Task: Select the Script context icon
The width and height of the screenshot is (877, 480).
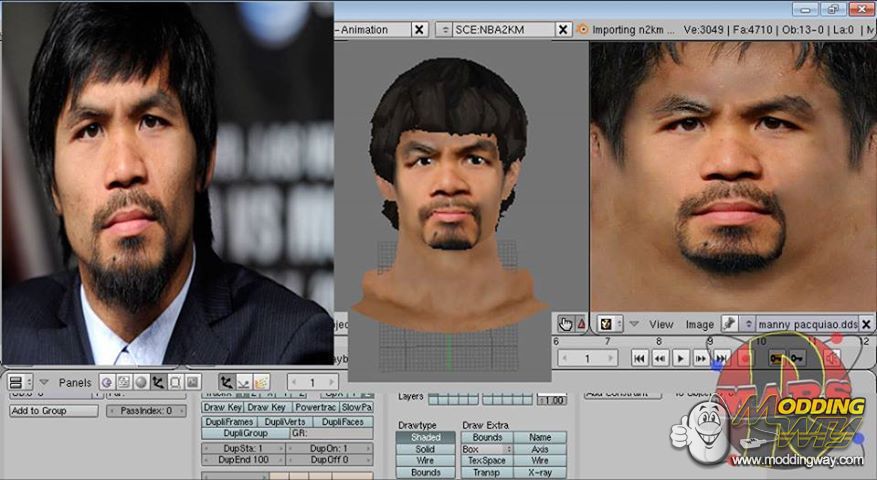Action: [x=124, y=382]
